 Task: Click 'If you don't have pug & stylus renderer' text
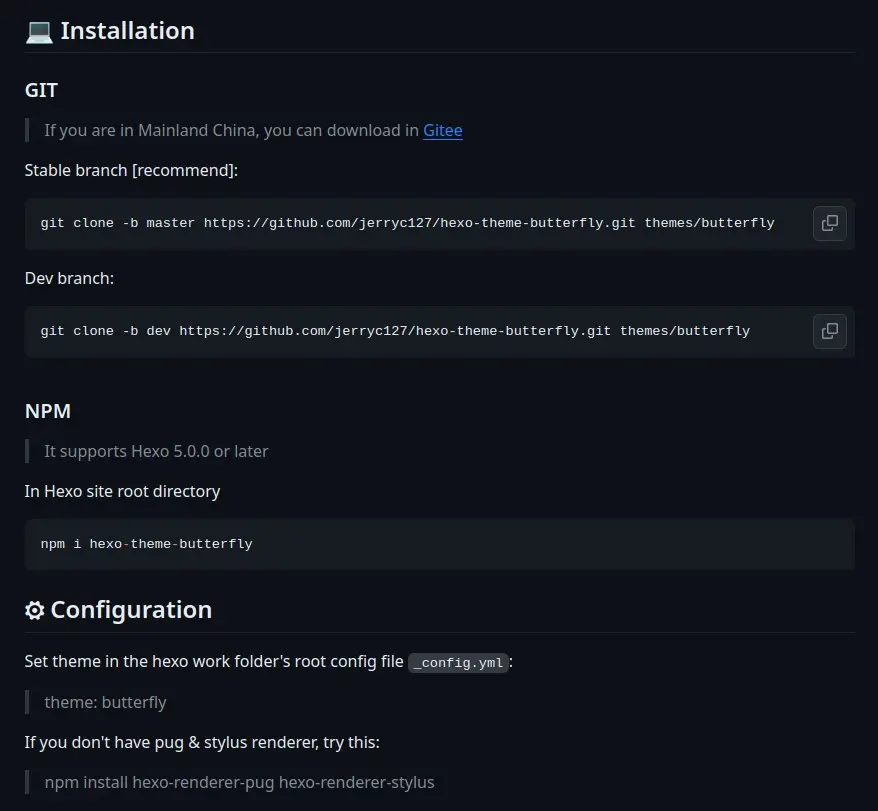tap(202, 743)
